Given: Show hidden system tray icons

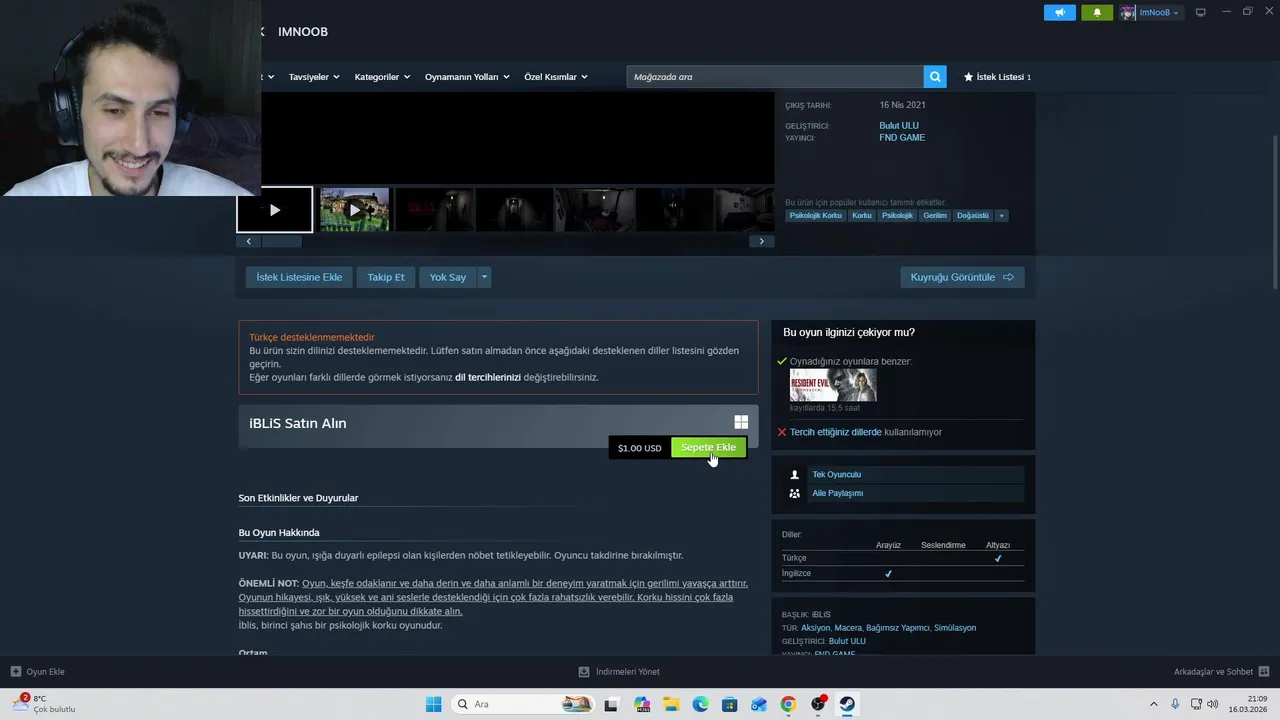Looking at the screenshot, I should coord(1153,704).
